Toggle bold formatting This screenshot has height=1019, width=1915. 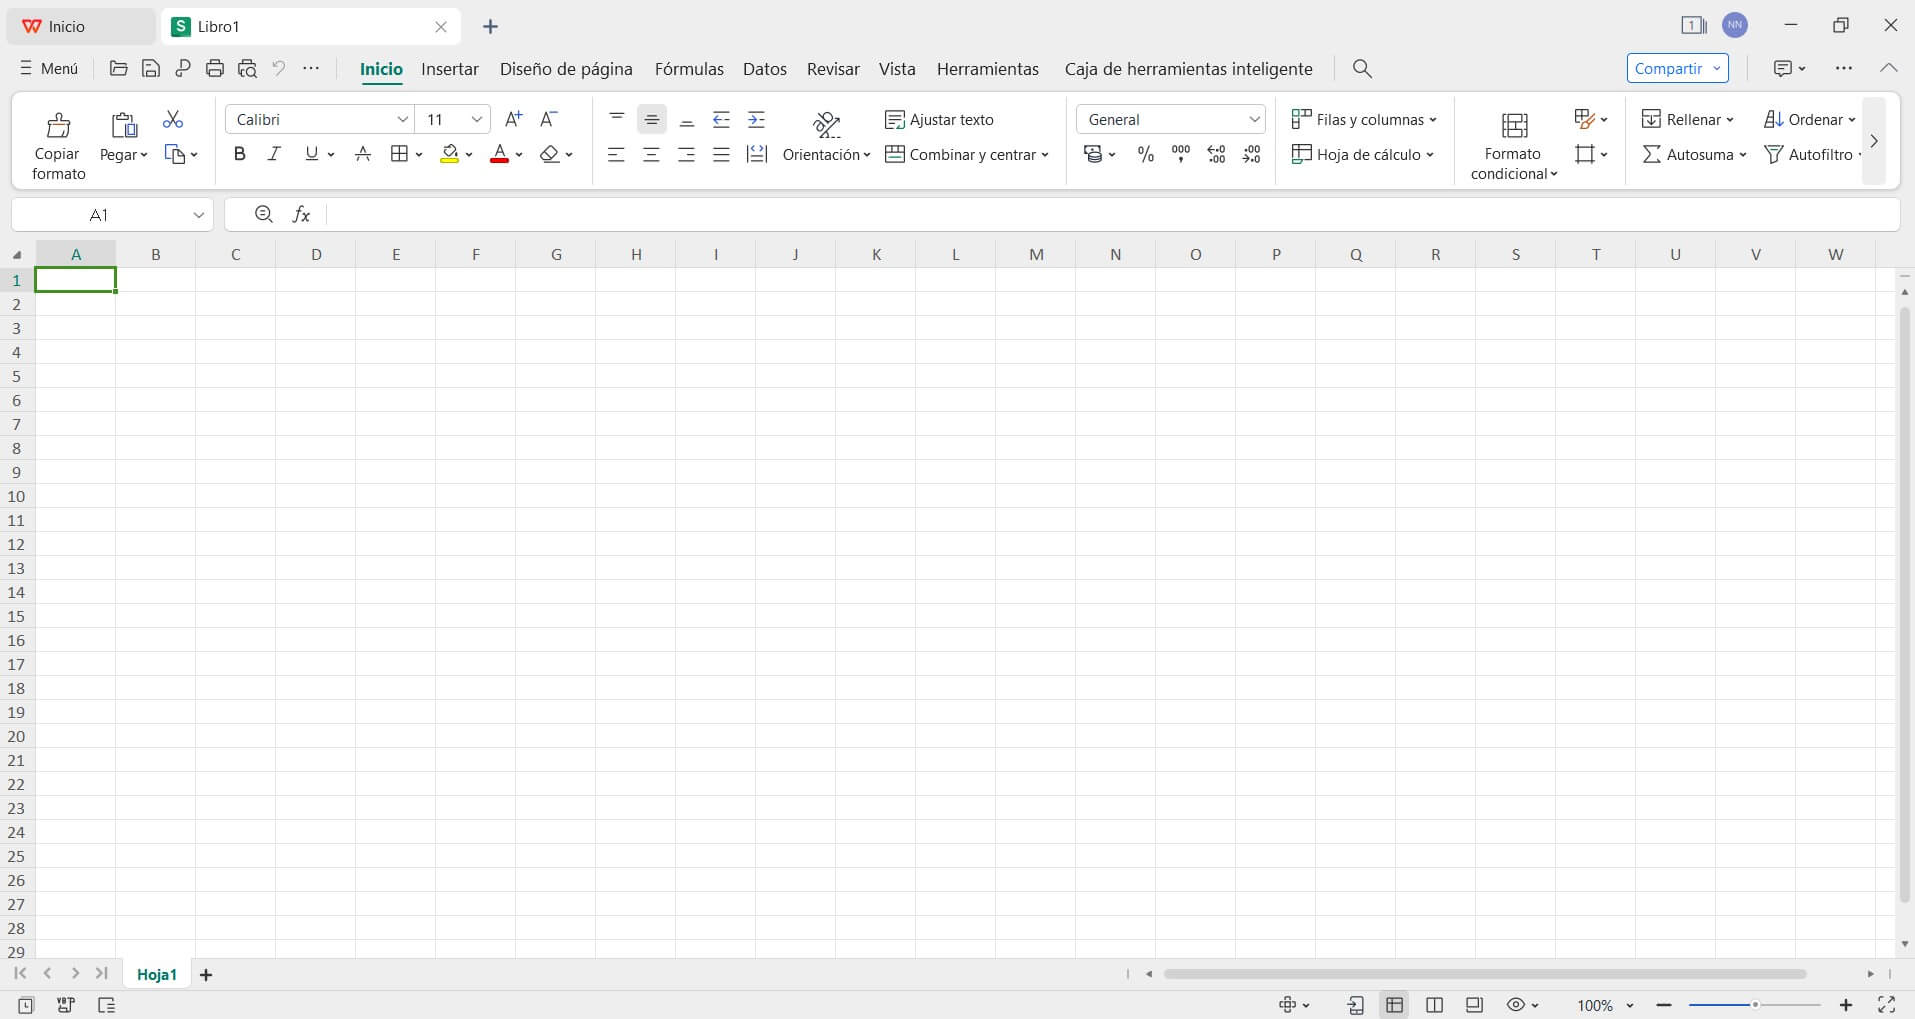point(239,153)
